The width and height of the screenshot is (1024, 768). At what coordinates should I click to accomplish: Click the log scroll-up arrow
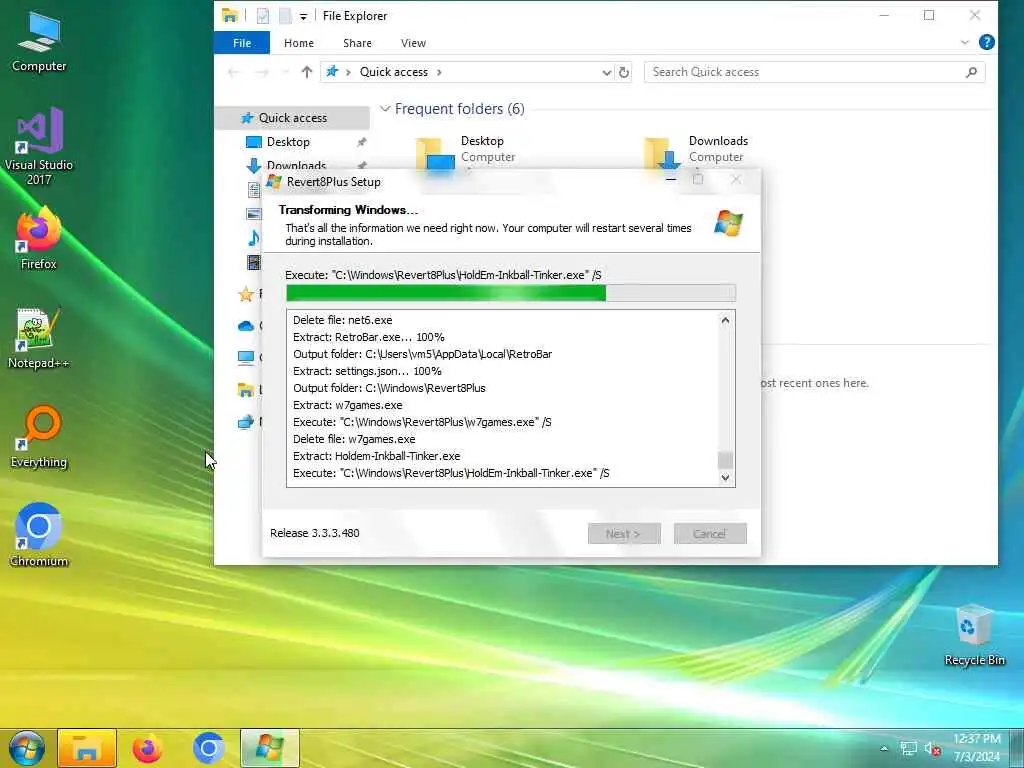pos(725,320)
